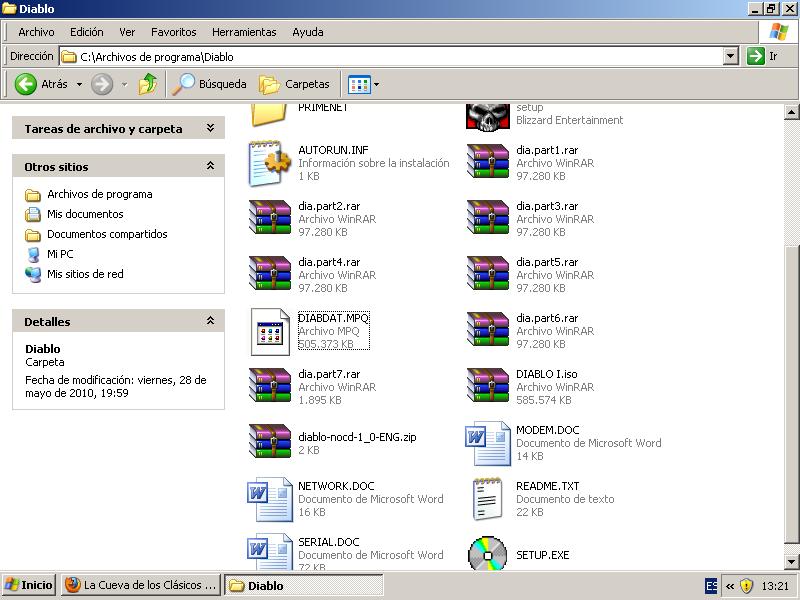Expand Tareas de archivo y carpeta panel
The width and height of the screenshot is (800, 600).
click(x=210, y=128)
